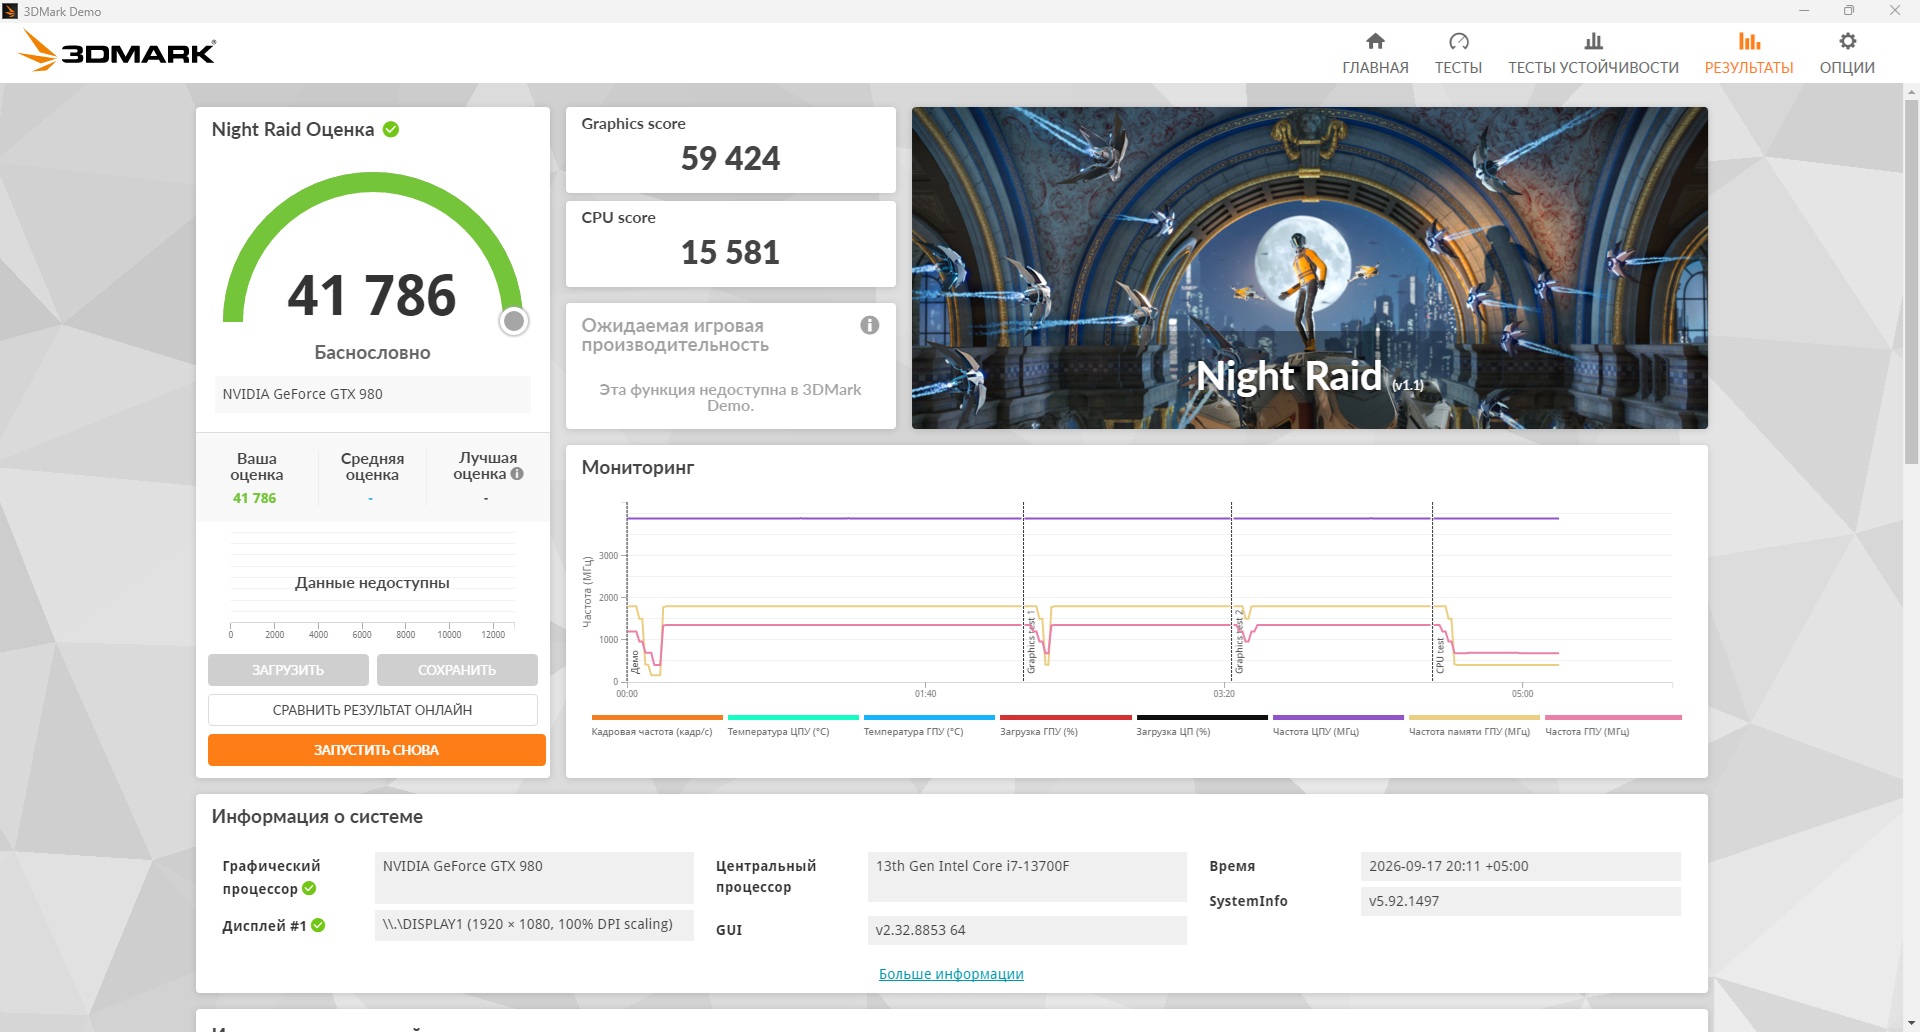Toggle Кадровая частота legend swatch

point(657,717)
